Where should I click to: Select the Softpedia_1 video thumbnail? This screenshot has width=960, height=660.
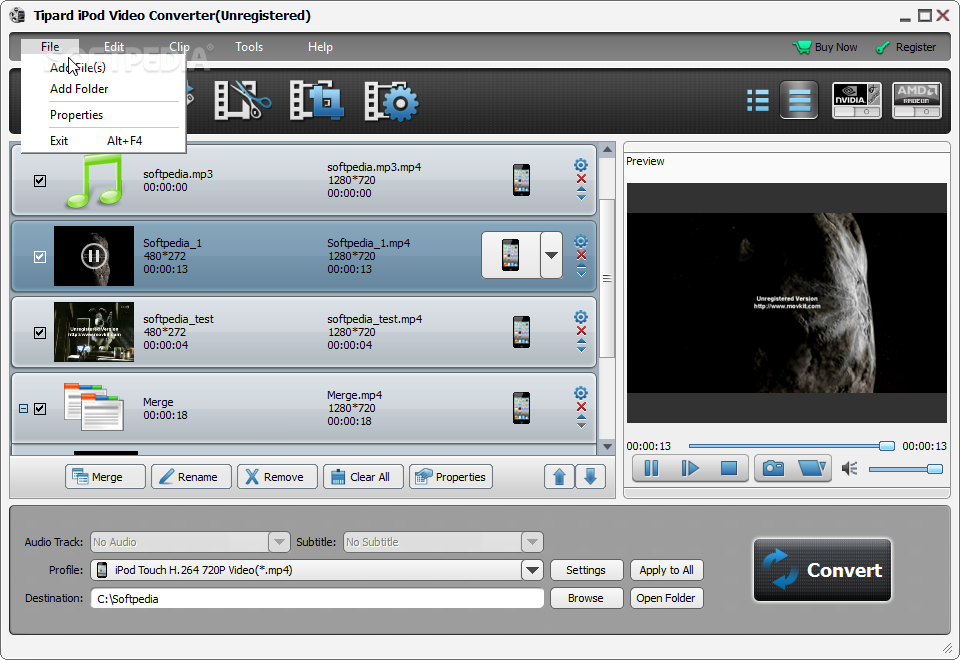[x=94, y=256]
